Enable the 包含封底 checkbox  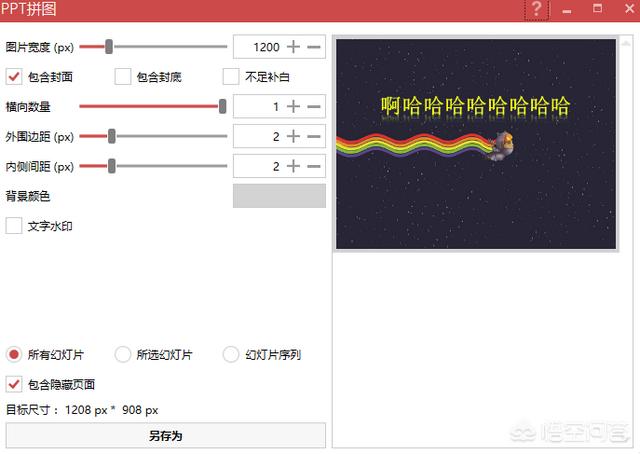tap(123, 76)
